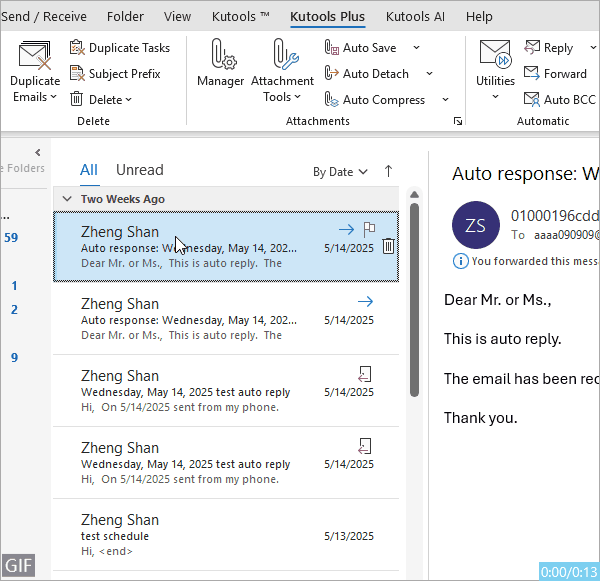Image resolution: width=600 pixels, height=581 pixels.
Task: Click the Forward button in Automatic group
Action: [532, 73]
